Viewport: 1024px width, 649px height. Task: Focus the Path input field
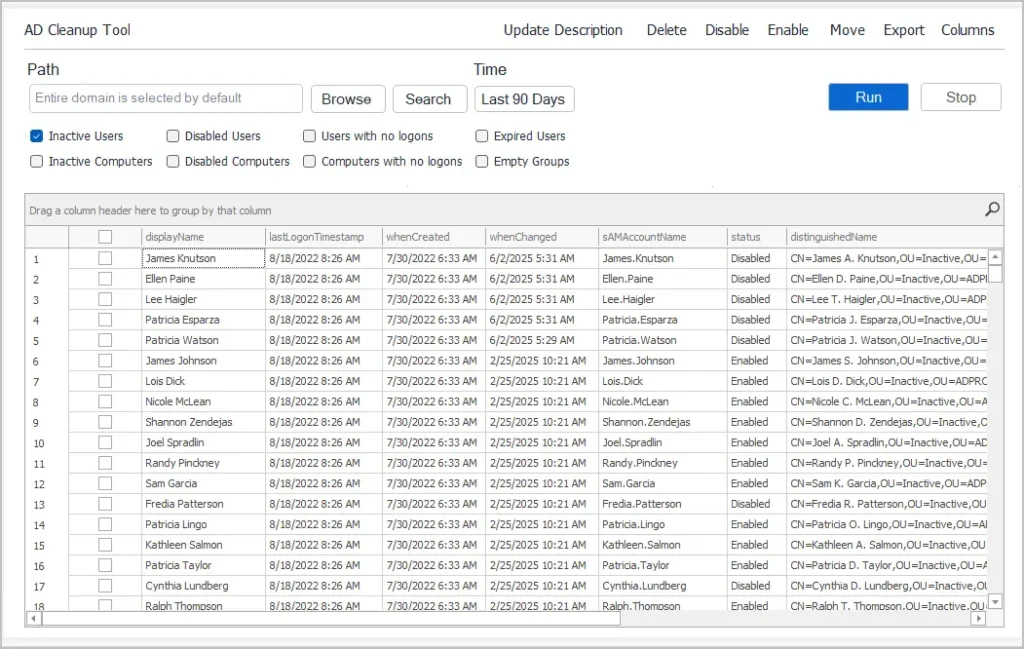[x=165, y=99]
